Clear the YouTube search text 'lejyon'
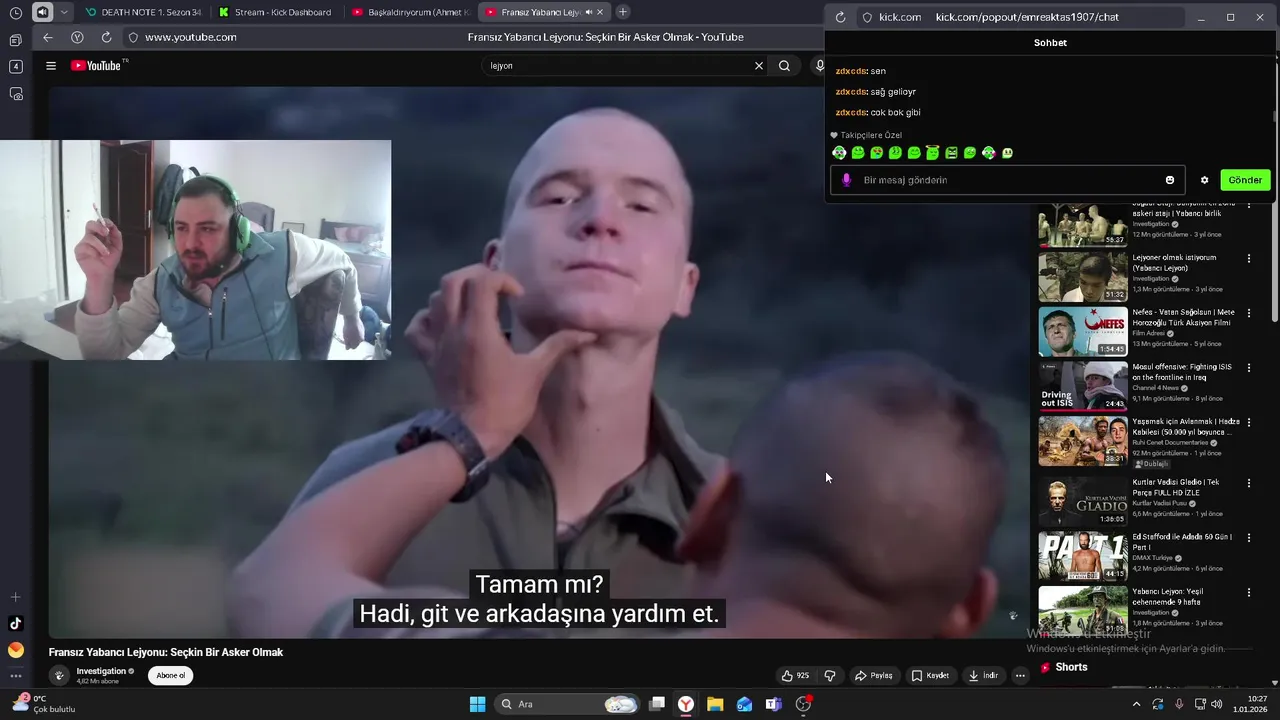This screenshot has height=720, width=1280. tap(758, 66)
